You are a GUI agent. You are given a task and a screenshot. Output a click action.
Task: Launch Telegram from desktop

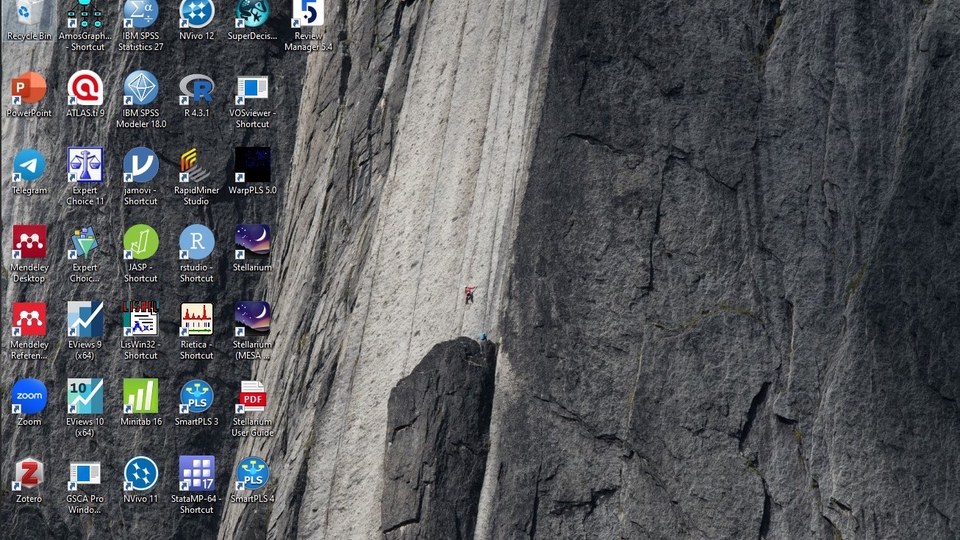[x=29, y=172]
